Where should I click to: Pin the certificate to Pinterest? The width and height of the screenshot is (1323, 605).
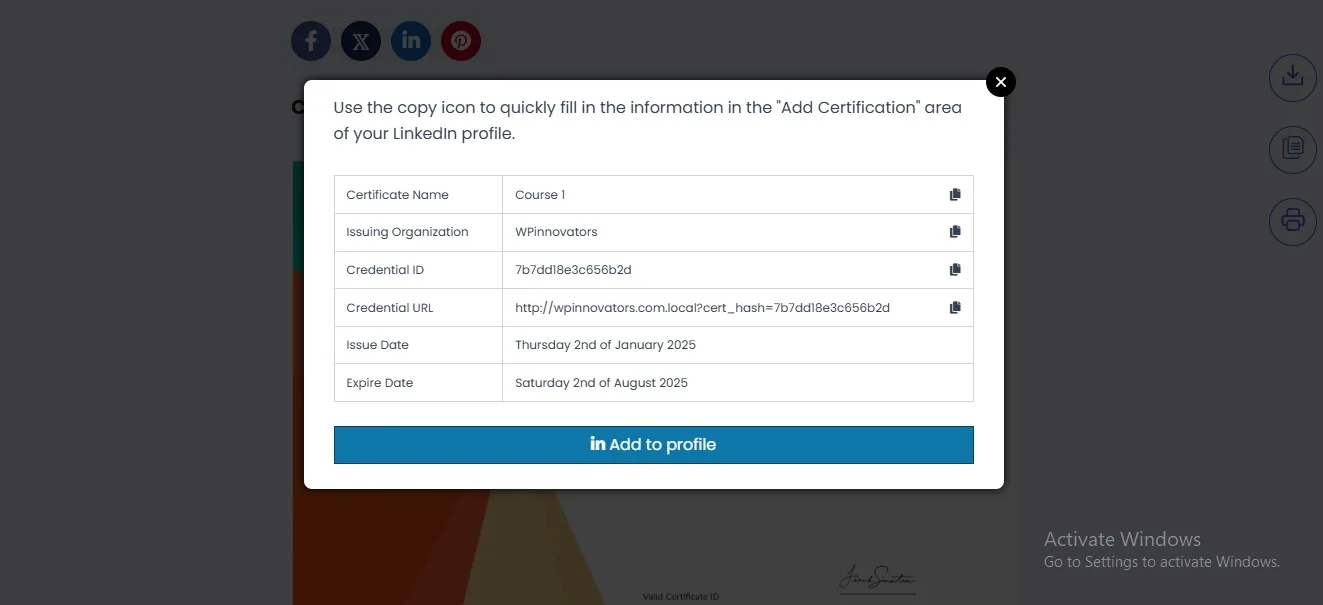[461, 41]
